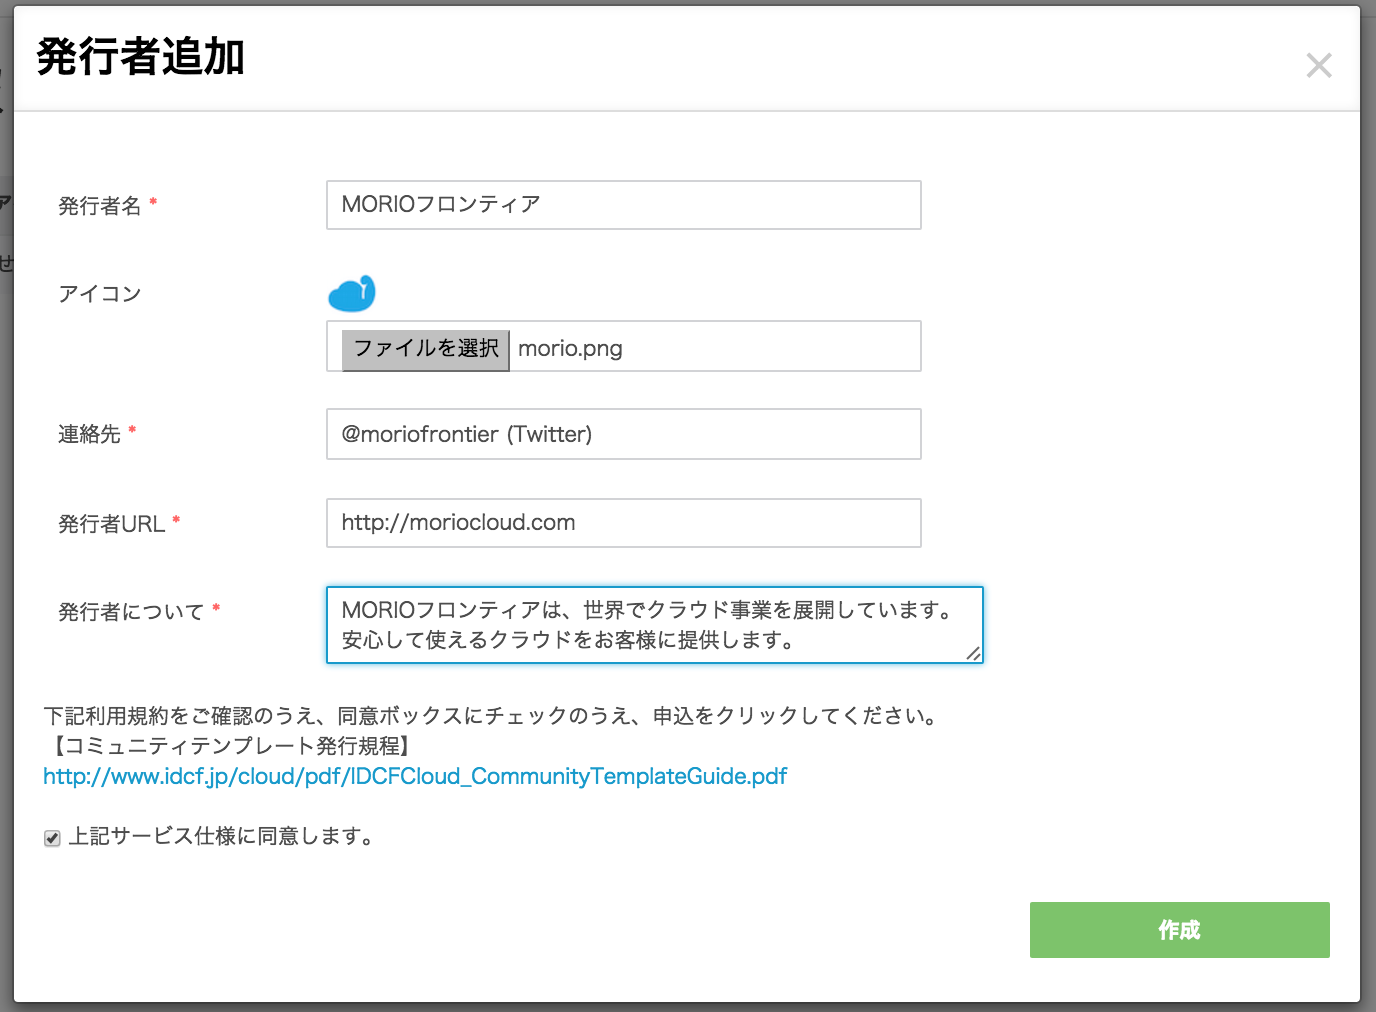Click the 発行者追加 dialog title
1376x1012 pixels.
[141, 57]
